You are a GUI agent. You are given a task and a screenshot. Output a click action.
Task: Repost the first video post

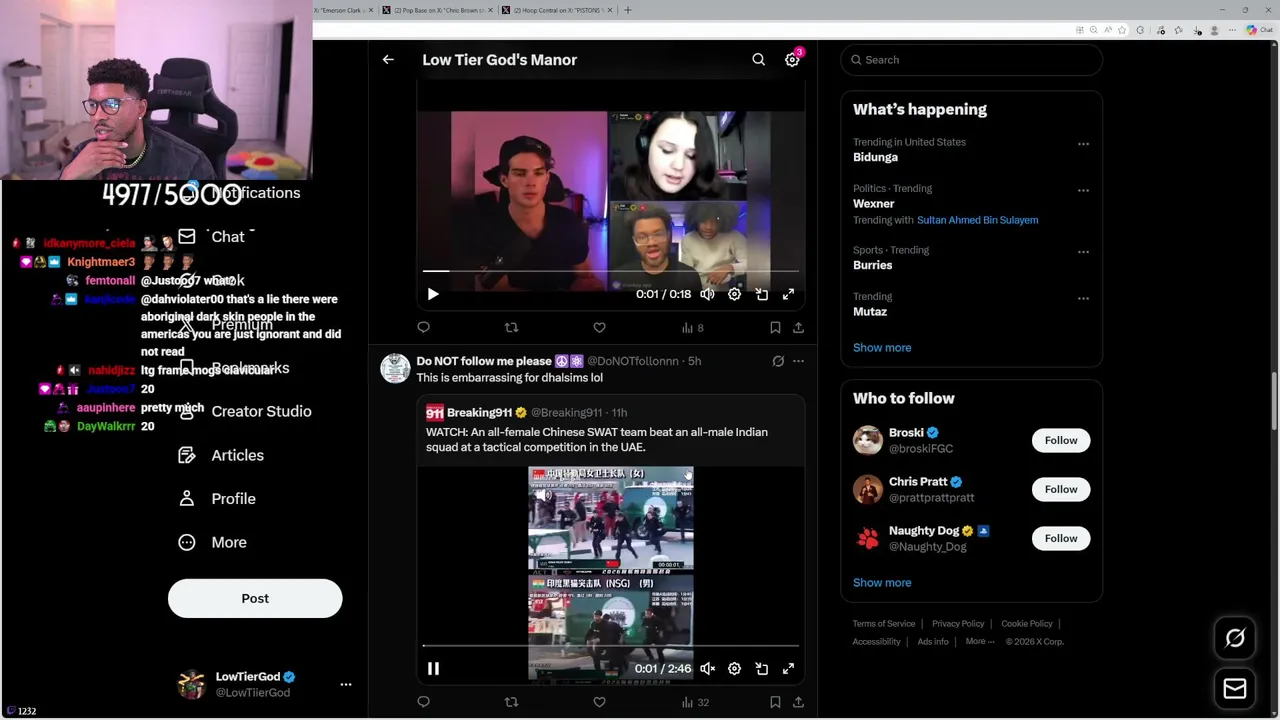(x=511, y=327)
